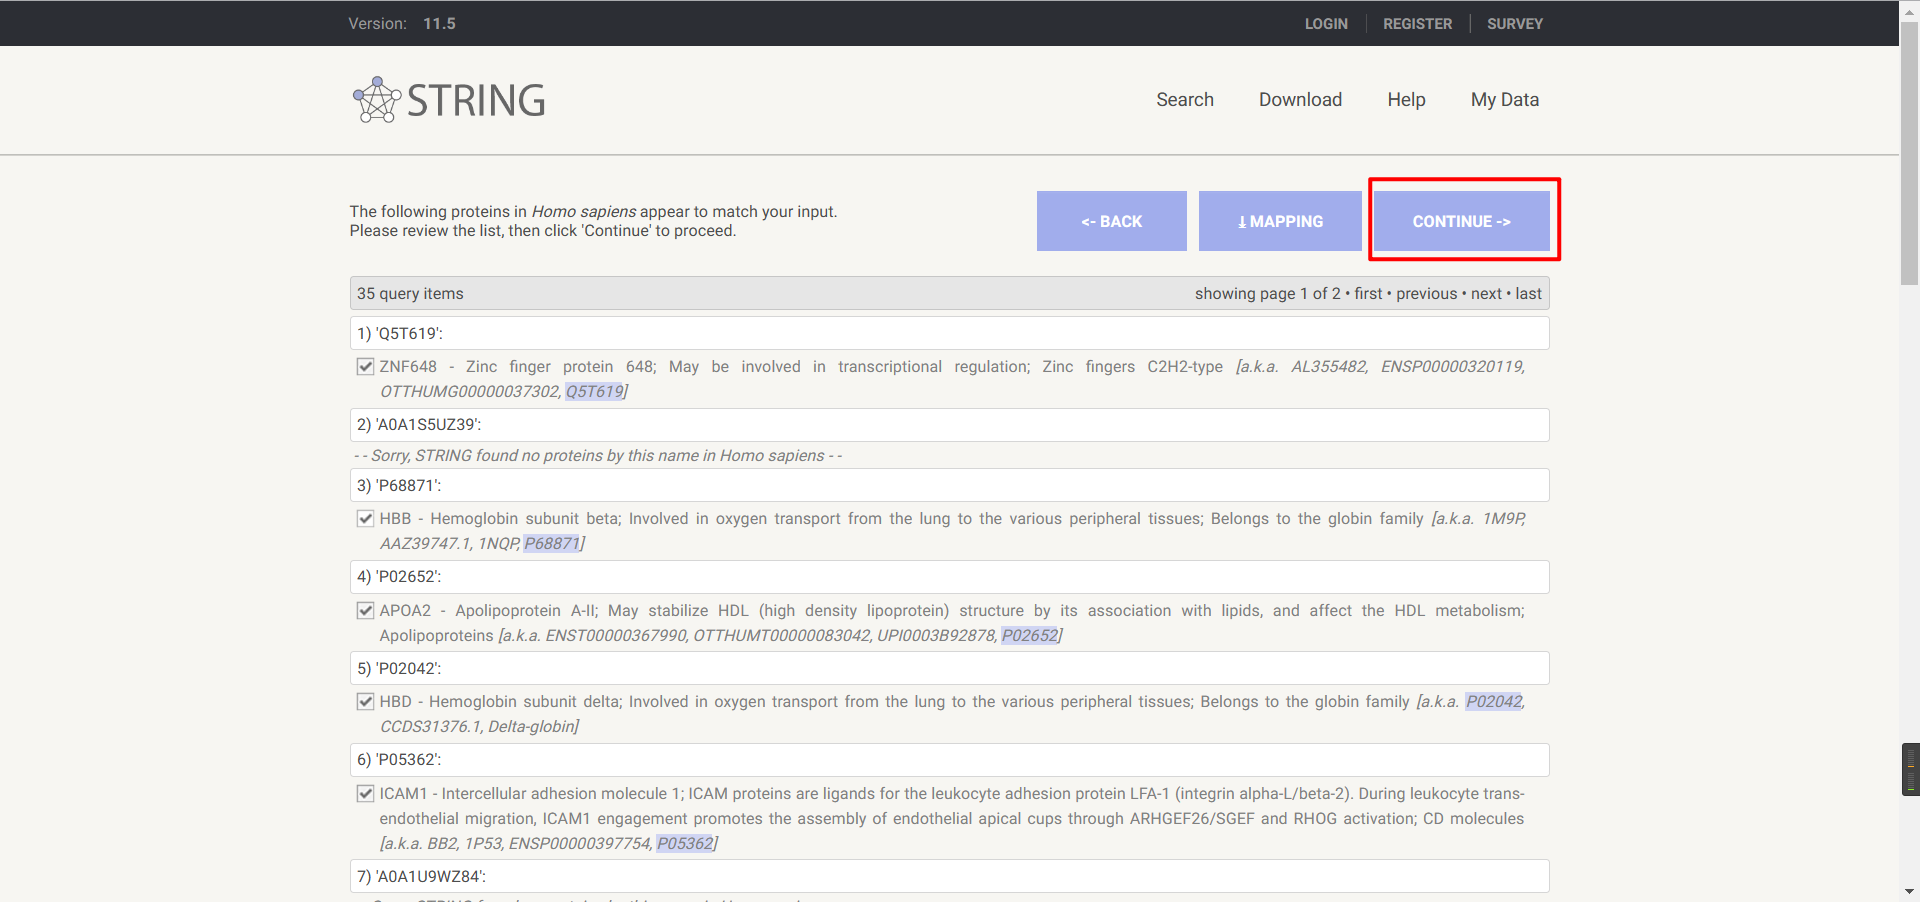The image size is (1920, 902).
Task: Click the highlighted P05362 identifier
Action: tap(685, 844)
